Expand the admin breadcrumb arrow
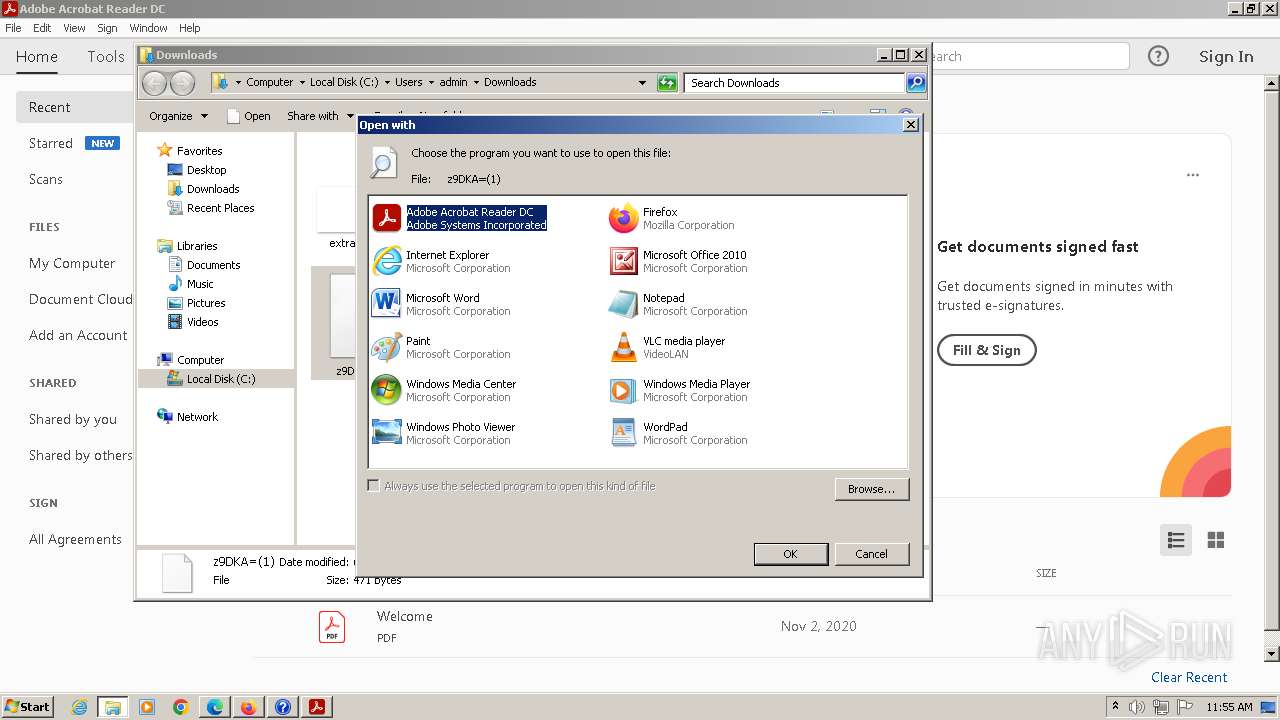Viewport: 1280px width, 720px height. (476, 83)
